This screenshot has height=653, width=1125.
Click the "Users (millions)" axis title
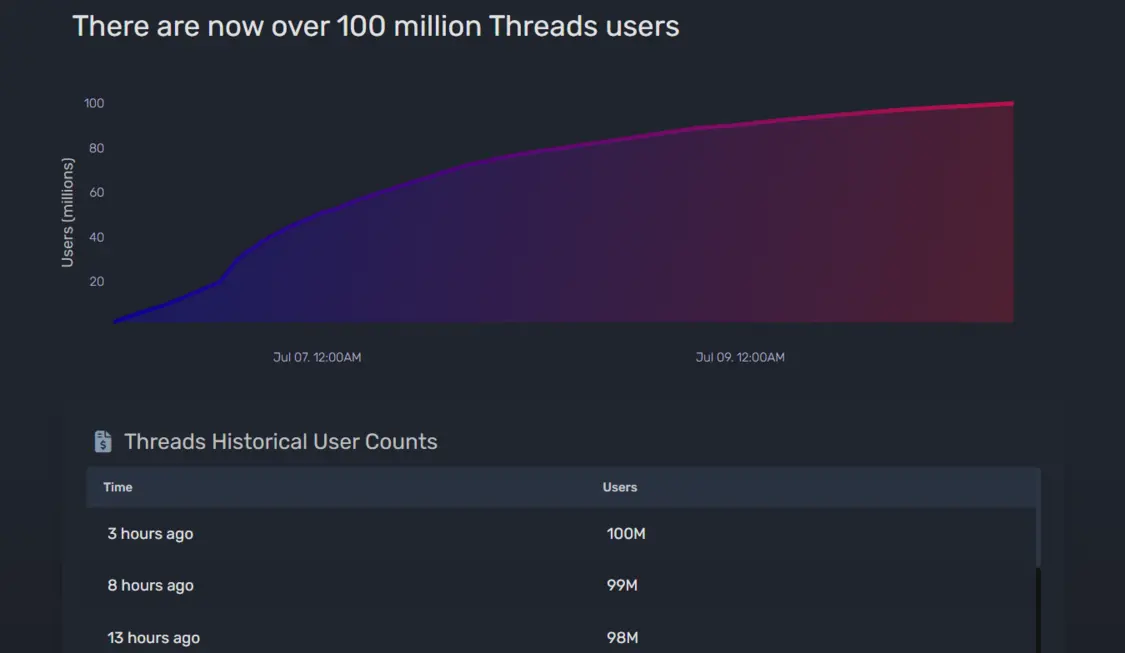68,212
